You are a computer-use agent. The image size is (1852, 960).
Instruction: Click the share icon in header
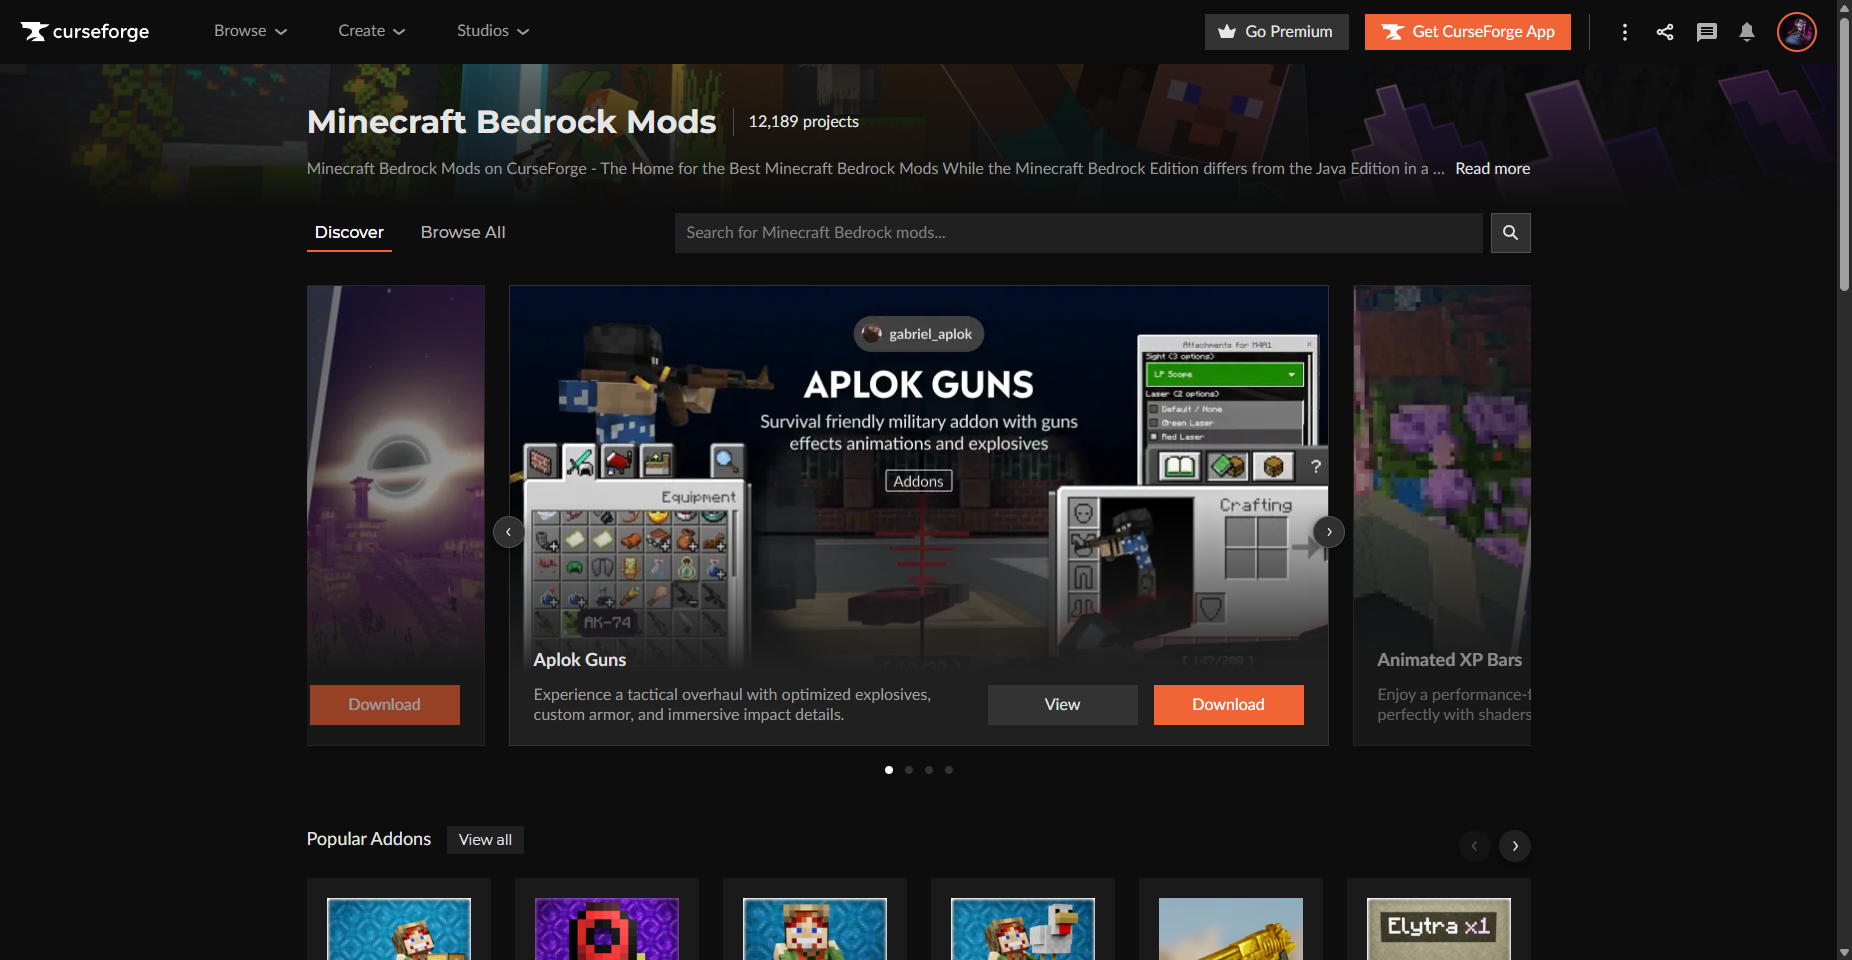coord(1665,32)
